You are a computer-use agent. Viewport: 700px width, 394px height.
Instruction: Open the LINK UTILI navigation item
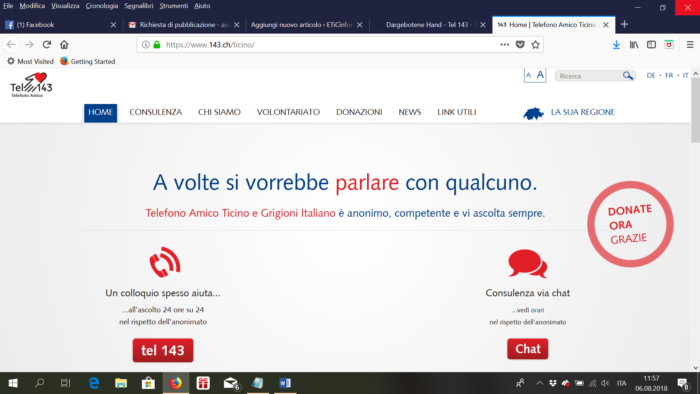(456, 112)
